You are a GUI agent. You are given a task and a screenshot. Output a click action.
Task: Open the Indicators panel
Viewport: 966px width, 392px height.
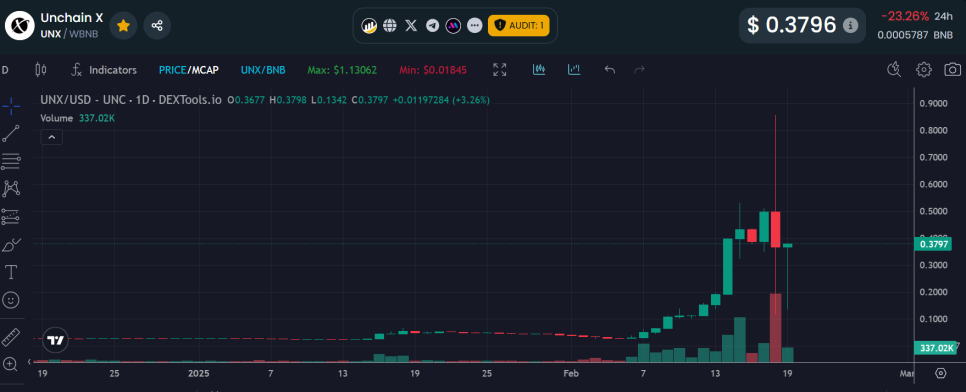pos(104,70)
